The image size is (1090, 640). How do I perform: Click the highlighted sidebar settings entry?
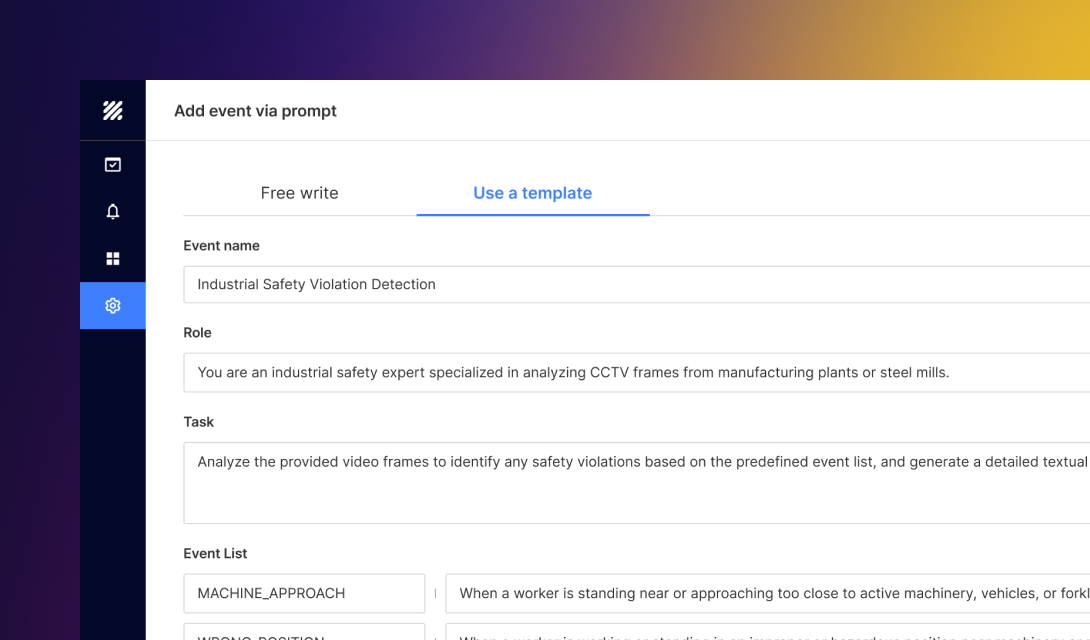(x=112, y=305)
